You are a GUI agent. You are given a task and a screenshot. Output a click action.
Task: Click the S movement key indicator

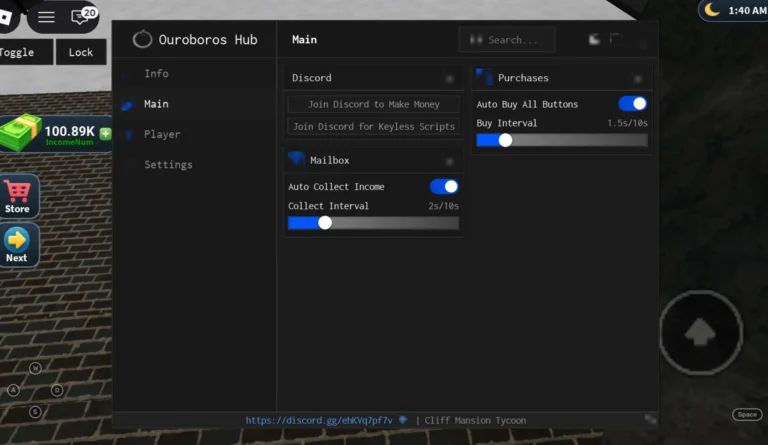coord(35,412)
